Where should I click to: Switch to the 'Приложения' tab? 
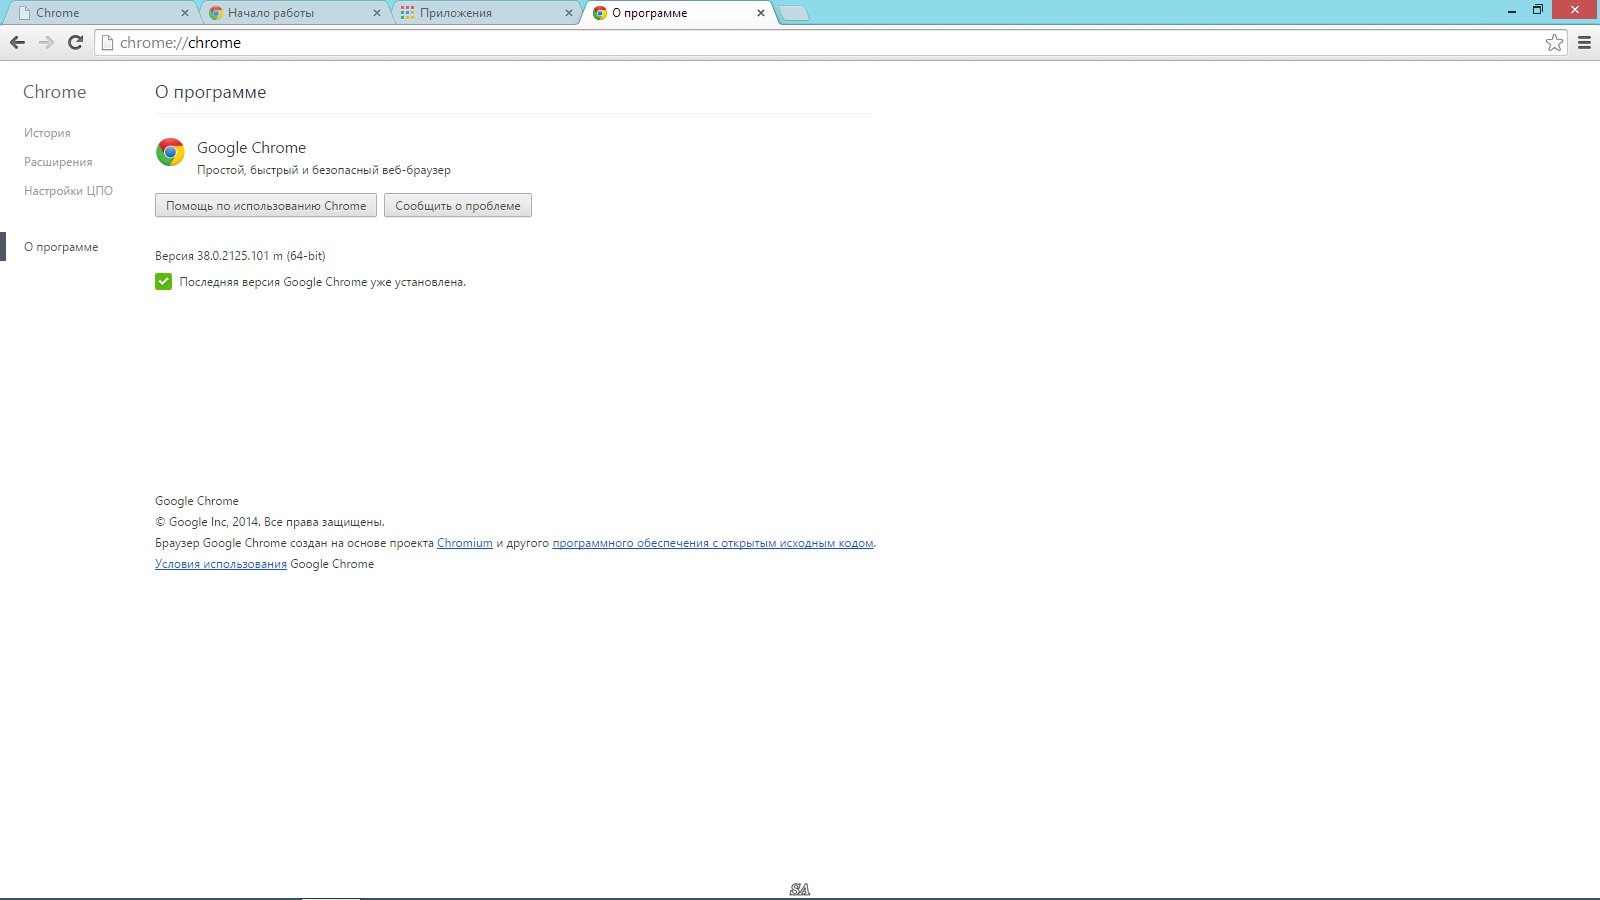click(484, 13)
